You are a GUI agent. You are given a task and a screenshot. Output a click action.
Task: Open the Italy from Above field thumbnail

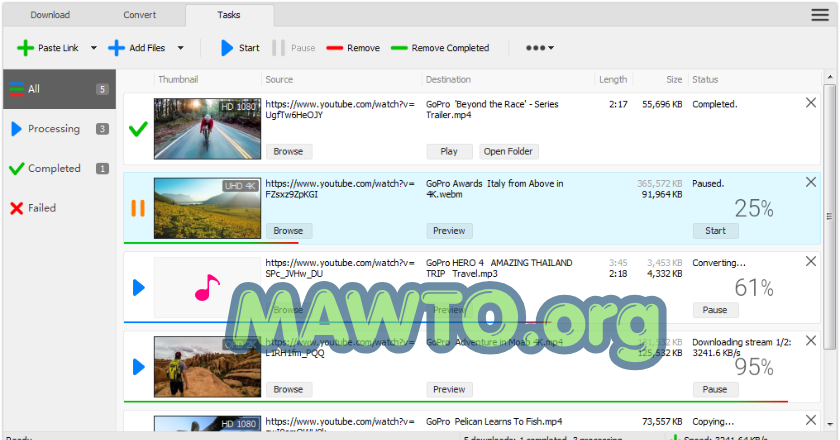point(207,208)
